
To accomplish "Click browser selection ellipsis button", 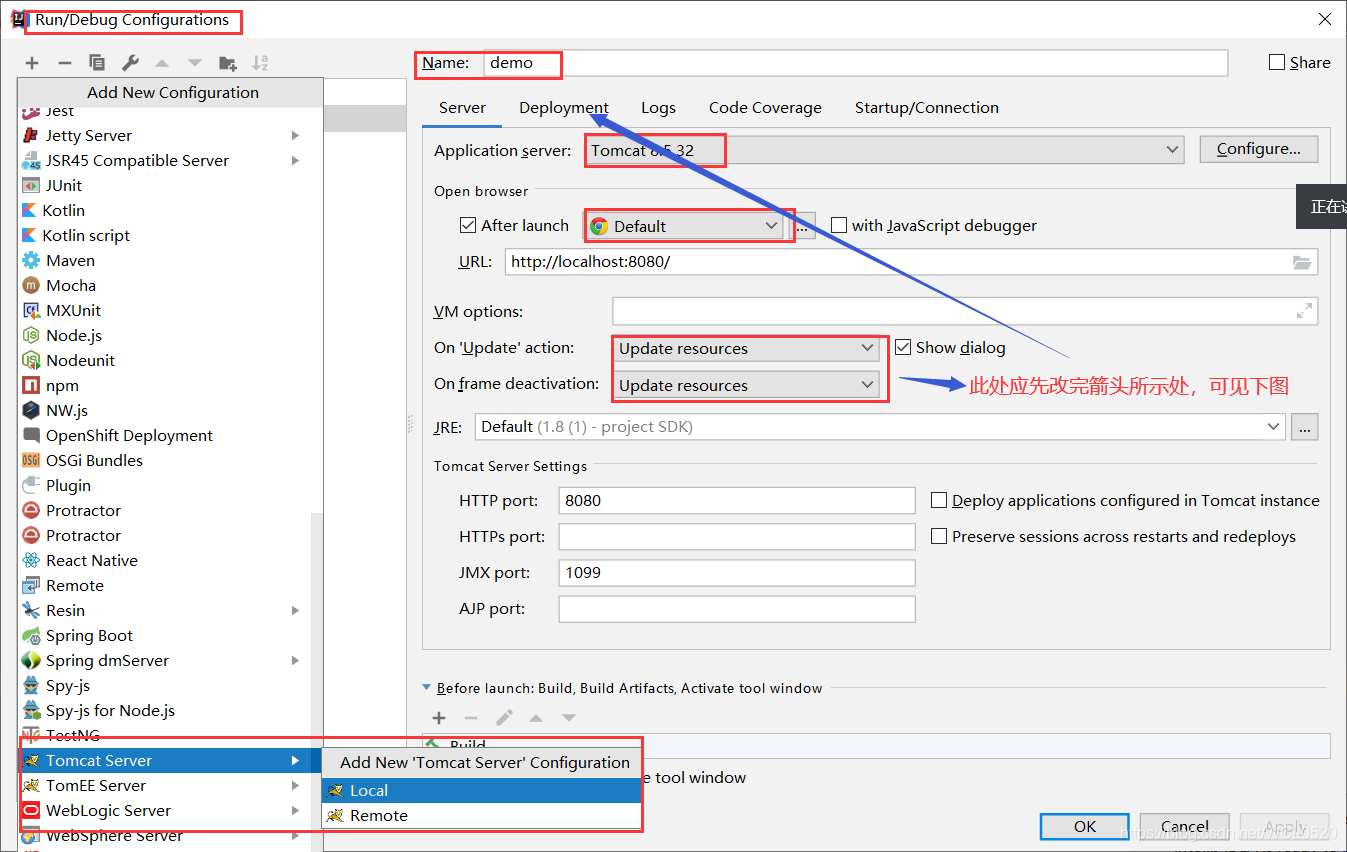I will click(x=803, y=226).
